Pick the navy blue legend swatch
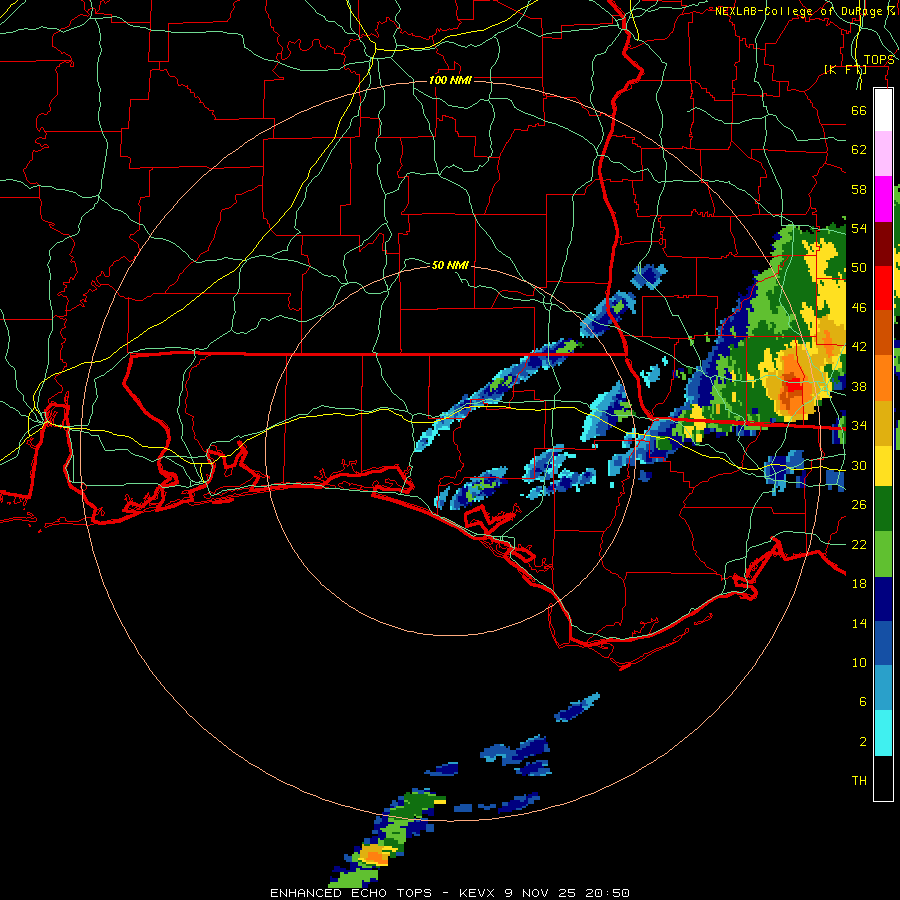Viewport: 900px width, 900px height. 883,599
